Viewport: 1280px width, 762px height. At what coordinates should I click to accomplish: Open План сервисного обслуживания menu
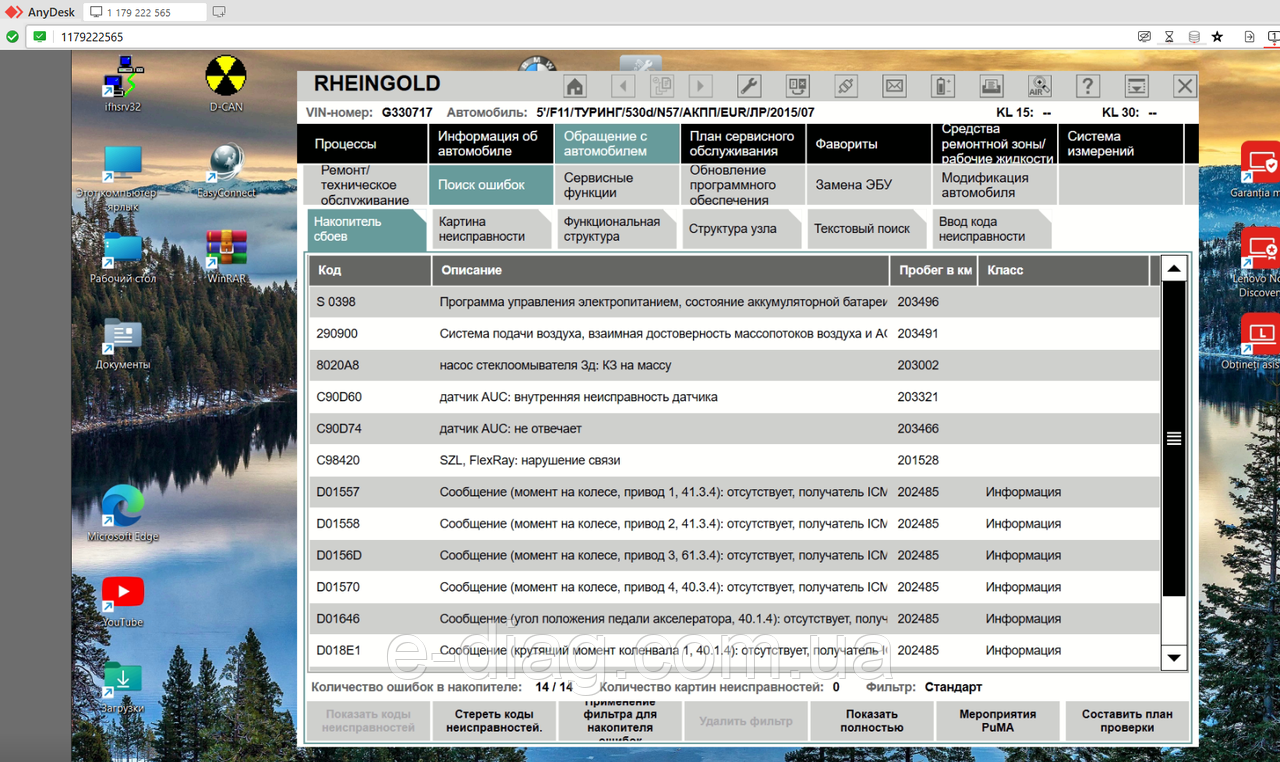point(743,144)
